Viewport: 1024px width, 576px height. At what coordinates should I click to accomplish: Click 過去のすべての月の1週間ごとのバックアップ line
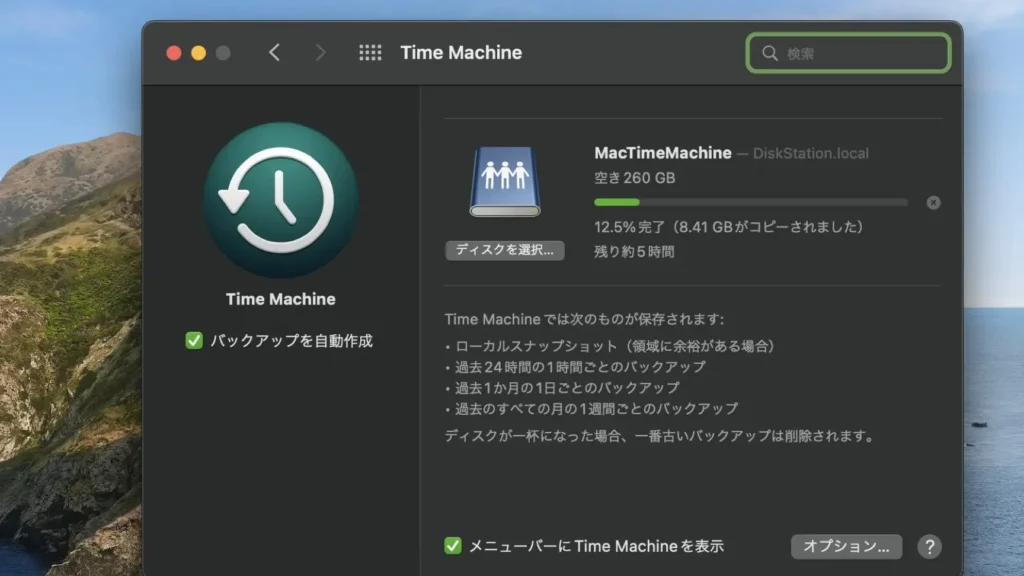click(592, 409)
